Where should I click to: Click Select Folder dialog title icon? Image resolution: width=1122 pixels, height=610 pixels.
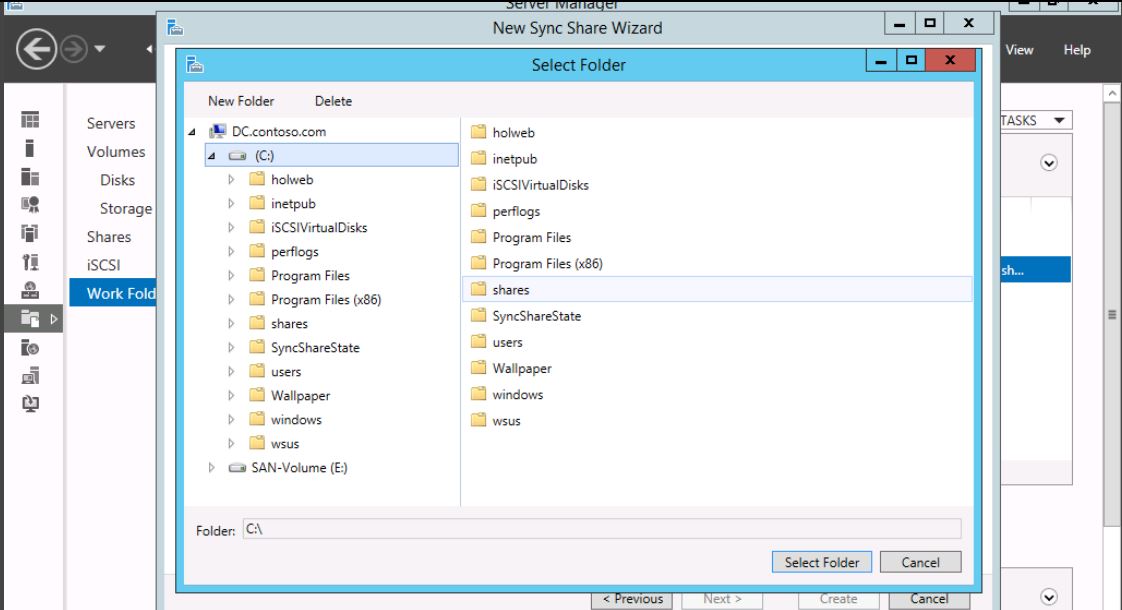point(195,65)
